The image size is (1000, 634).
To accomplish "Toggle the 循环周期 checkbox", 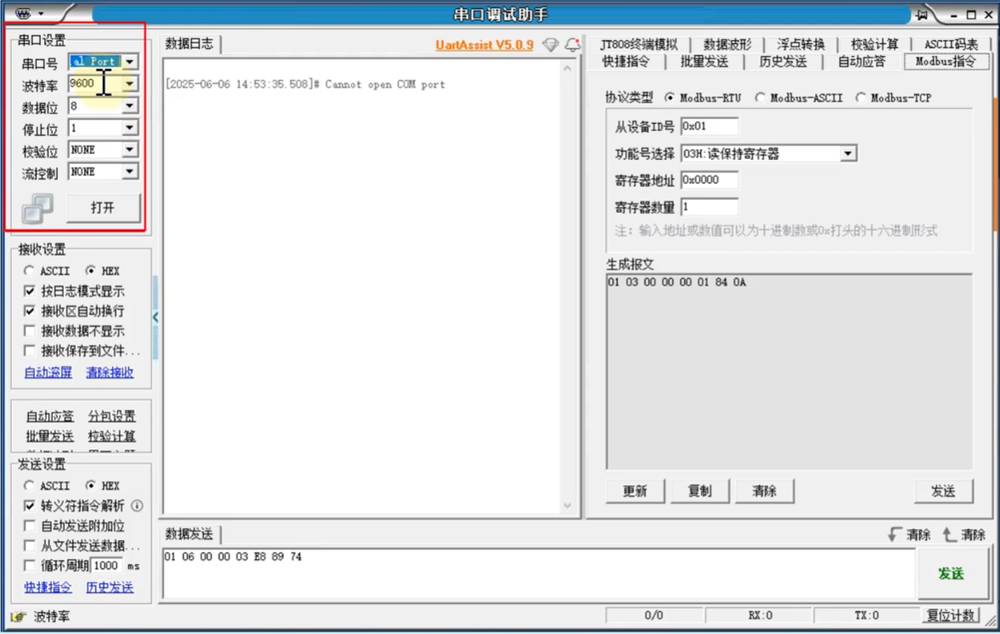I will coord(29,565).
